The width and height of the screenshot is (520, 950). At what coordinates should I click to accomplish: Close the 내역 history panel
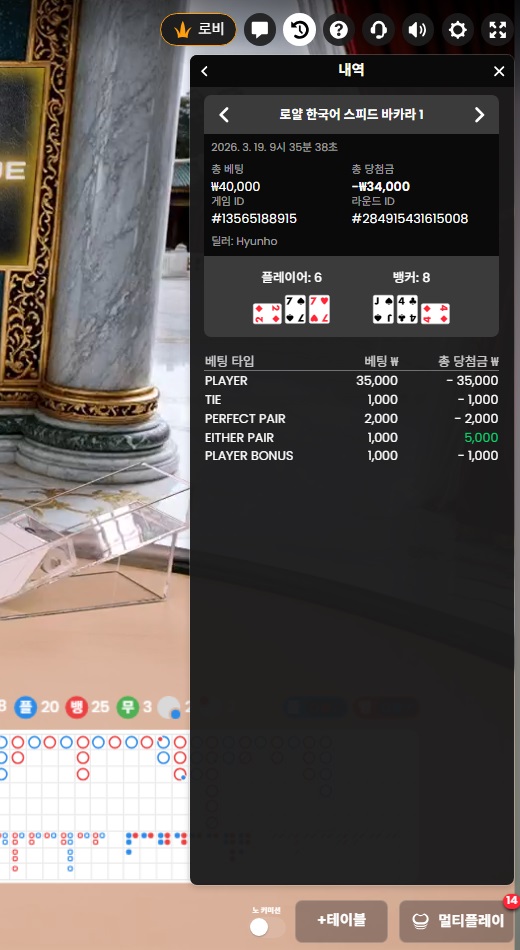[499, 71]
